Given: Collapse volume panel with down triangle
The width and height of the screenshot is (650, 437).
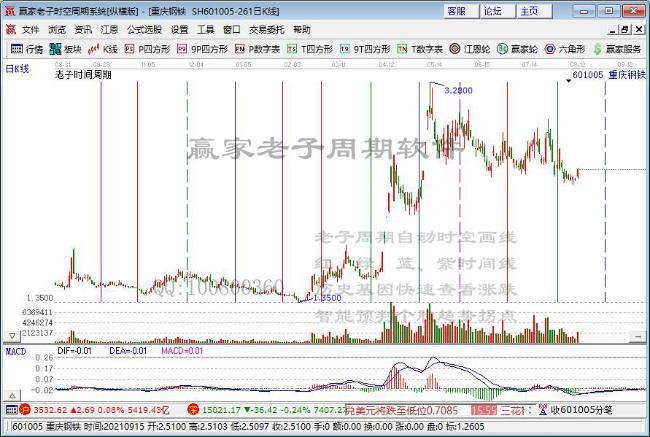Looking at the screenshot, I should click(12, 335).
